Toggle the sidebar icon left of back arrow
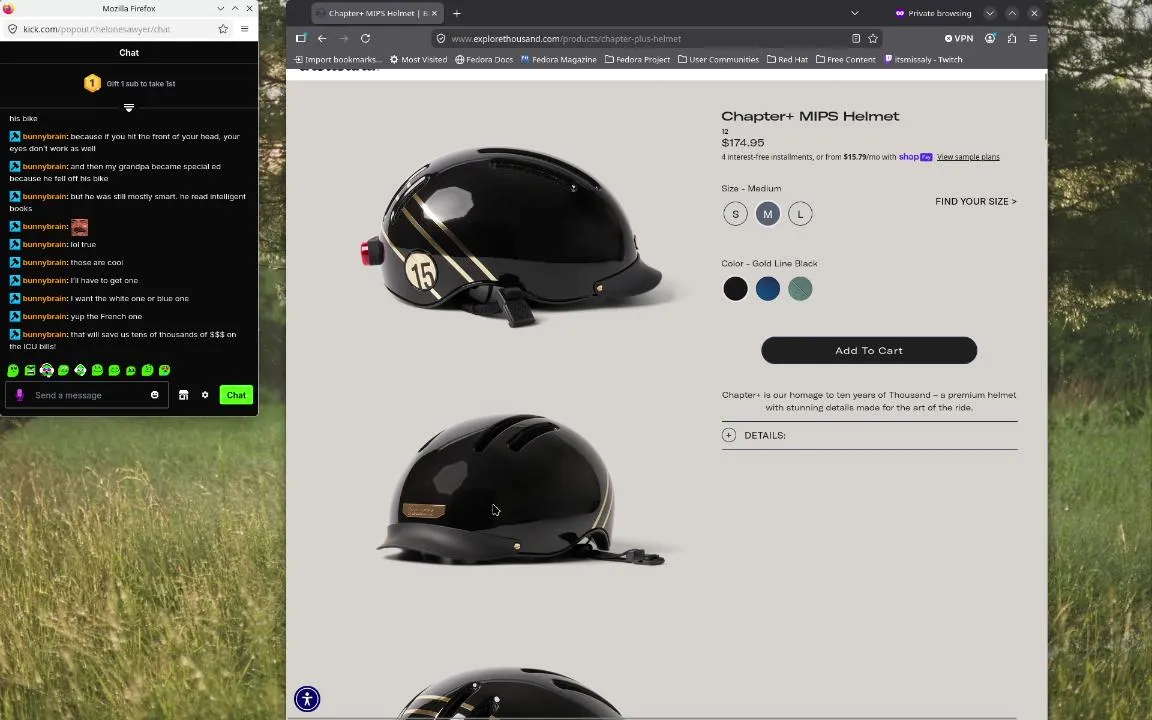1152x720 pixels. [x=300, y=38]
